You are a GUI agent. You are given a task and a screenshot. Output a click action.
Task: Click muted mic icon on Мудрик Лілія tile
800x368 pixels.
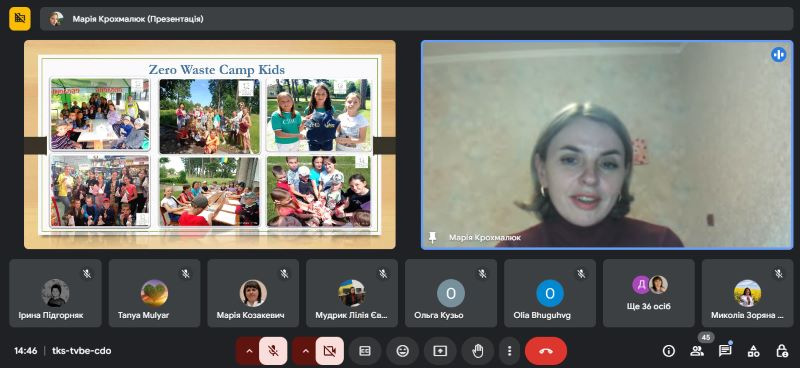(384, 274)
